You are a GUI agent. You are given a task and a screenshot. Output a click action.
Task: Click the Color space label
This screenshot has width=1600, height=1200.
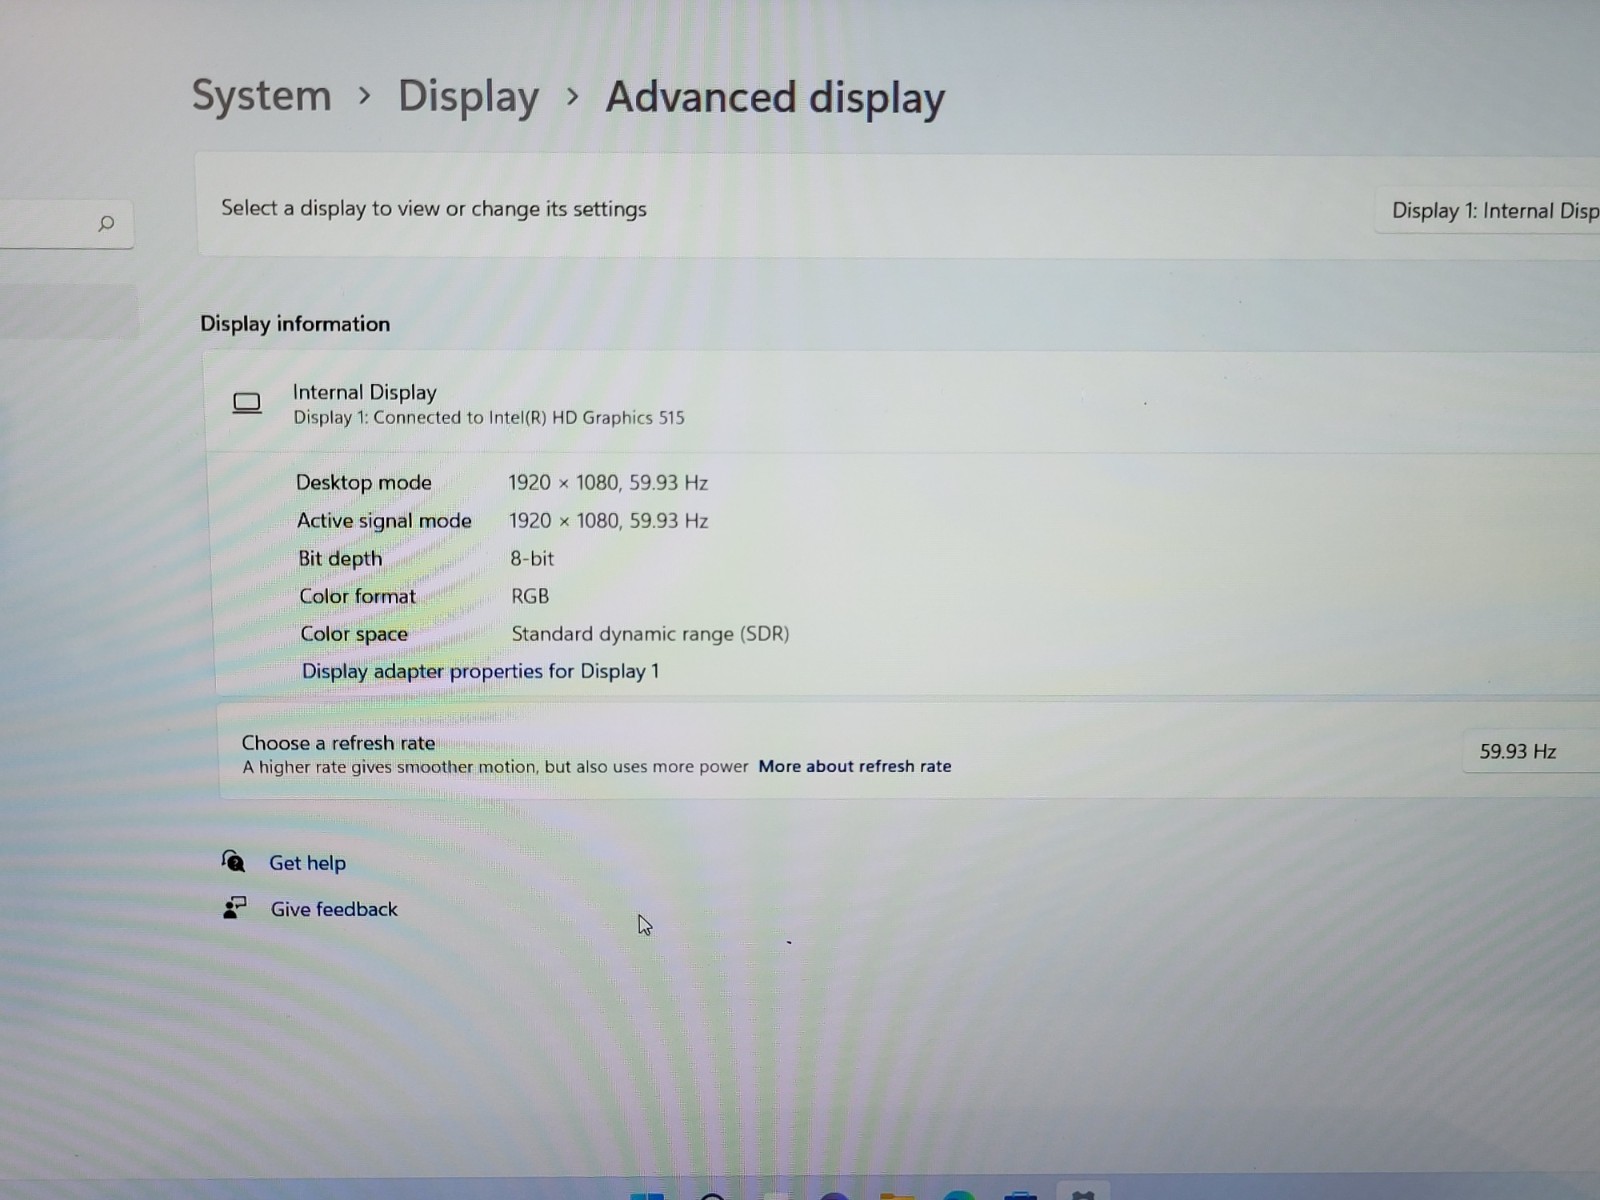coord(354,634)
